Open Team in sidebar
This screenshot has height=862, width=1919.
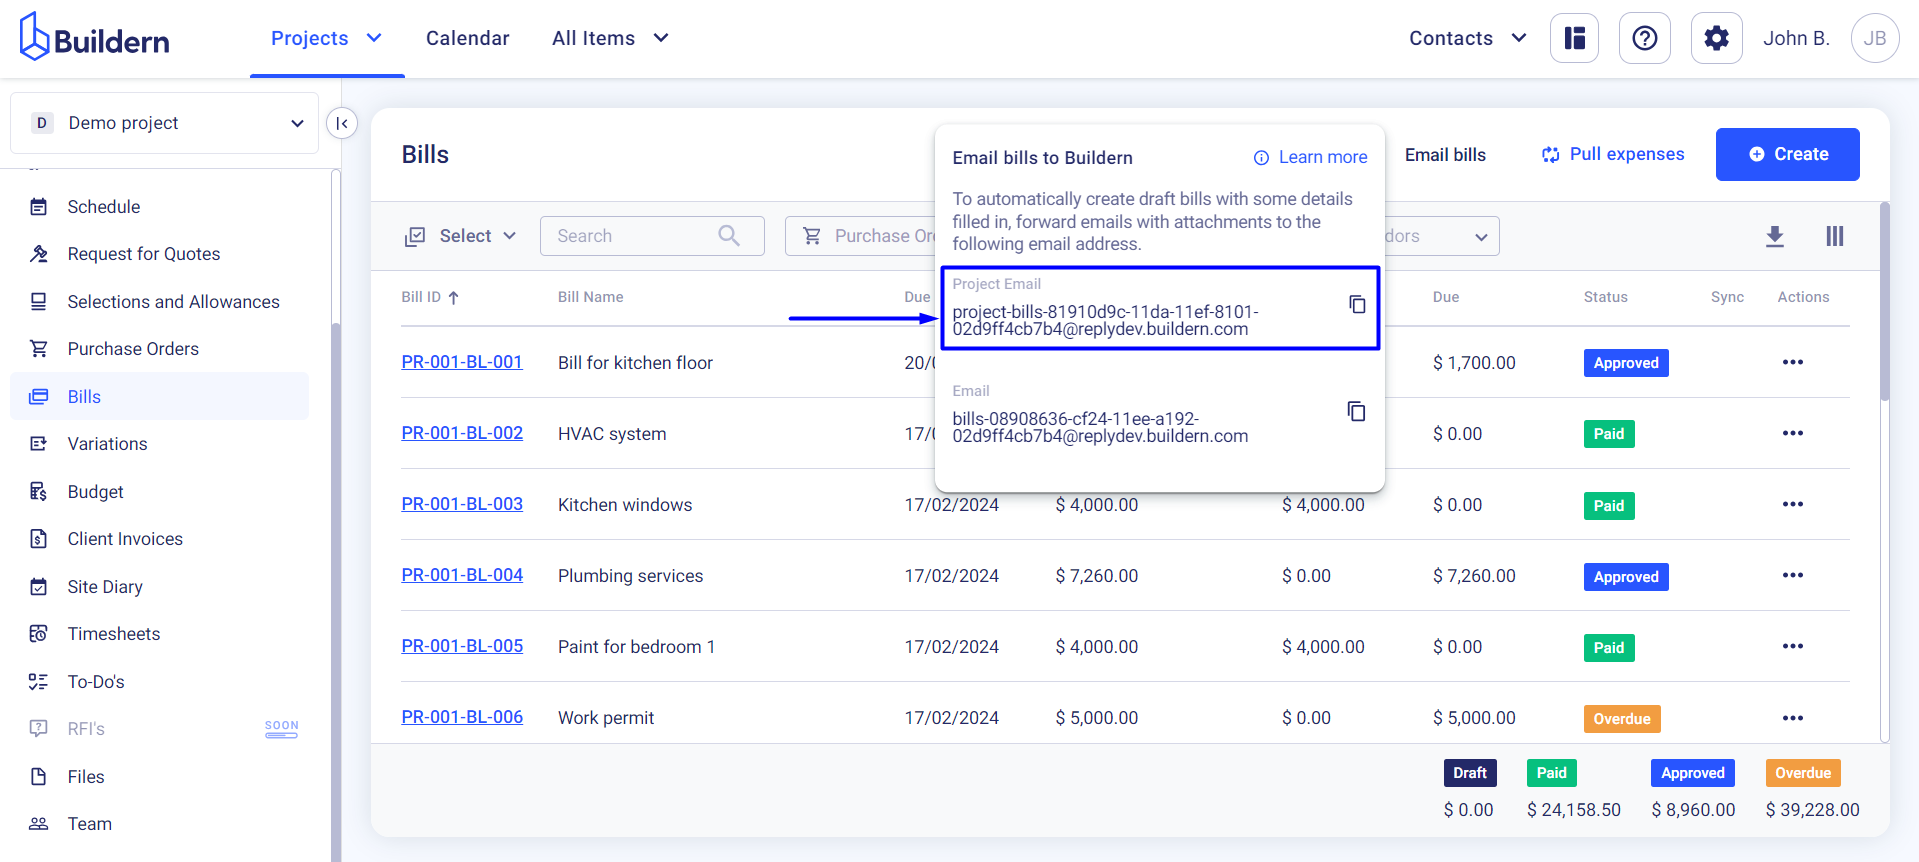tap(90, 824)
